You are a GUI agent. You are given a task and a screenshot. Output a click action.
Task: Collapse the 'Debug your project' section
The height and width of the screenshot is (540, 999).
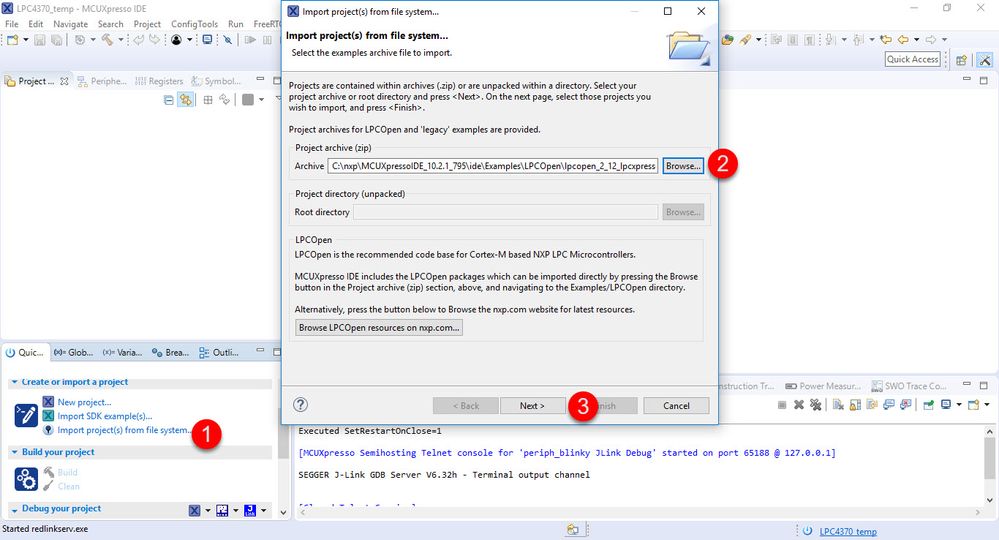tap(14, 509)
